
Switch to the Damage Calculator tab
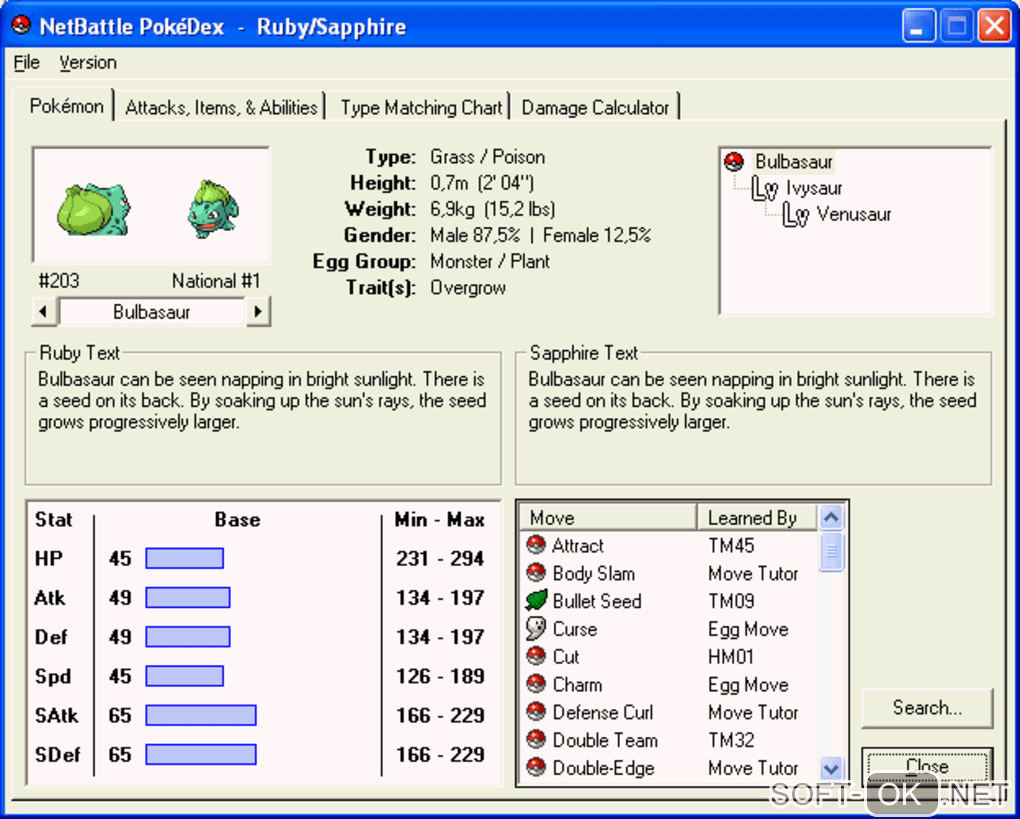[x=595, y=107]
